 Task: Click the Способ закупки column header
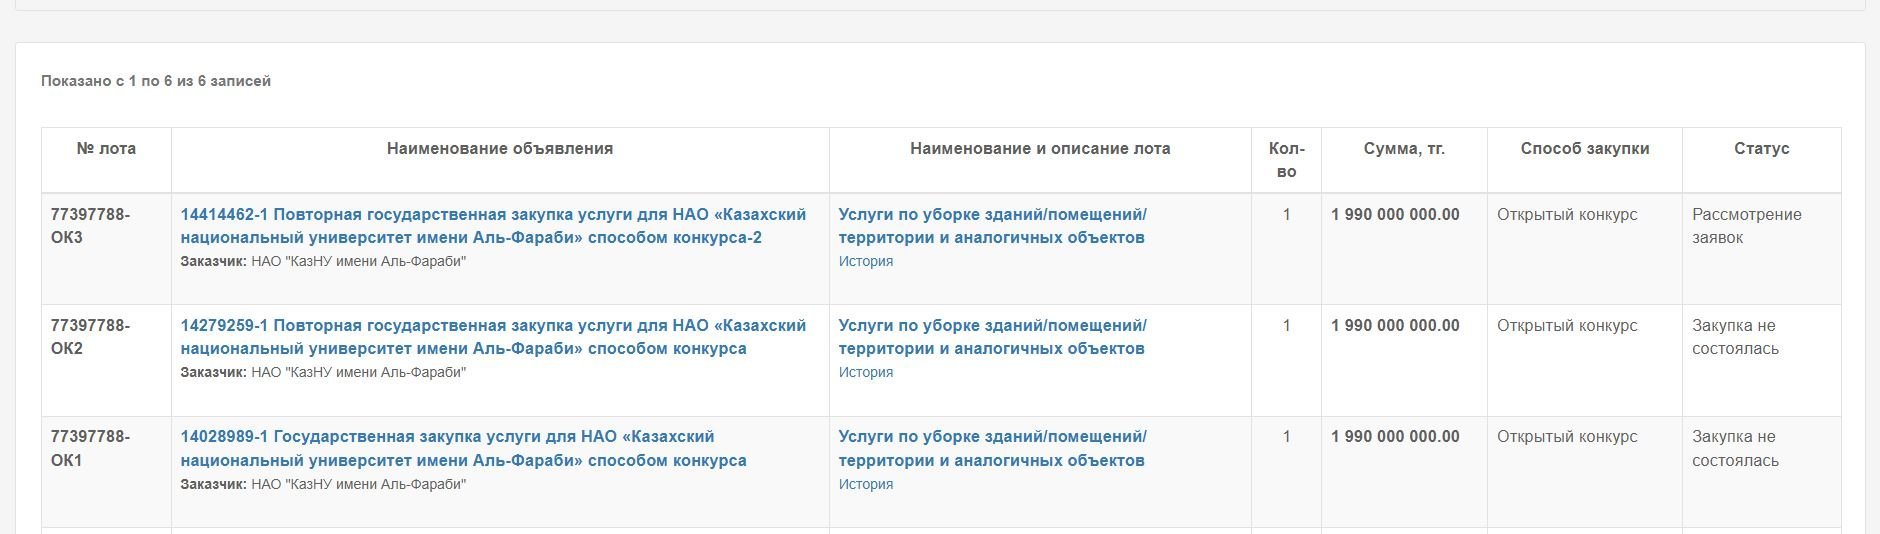pyautogui.click(x=1584, y=149)
